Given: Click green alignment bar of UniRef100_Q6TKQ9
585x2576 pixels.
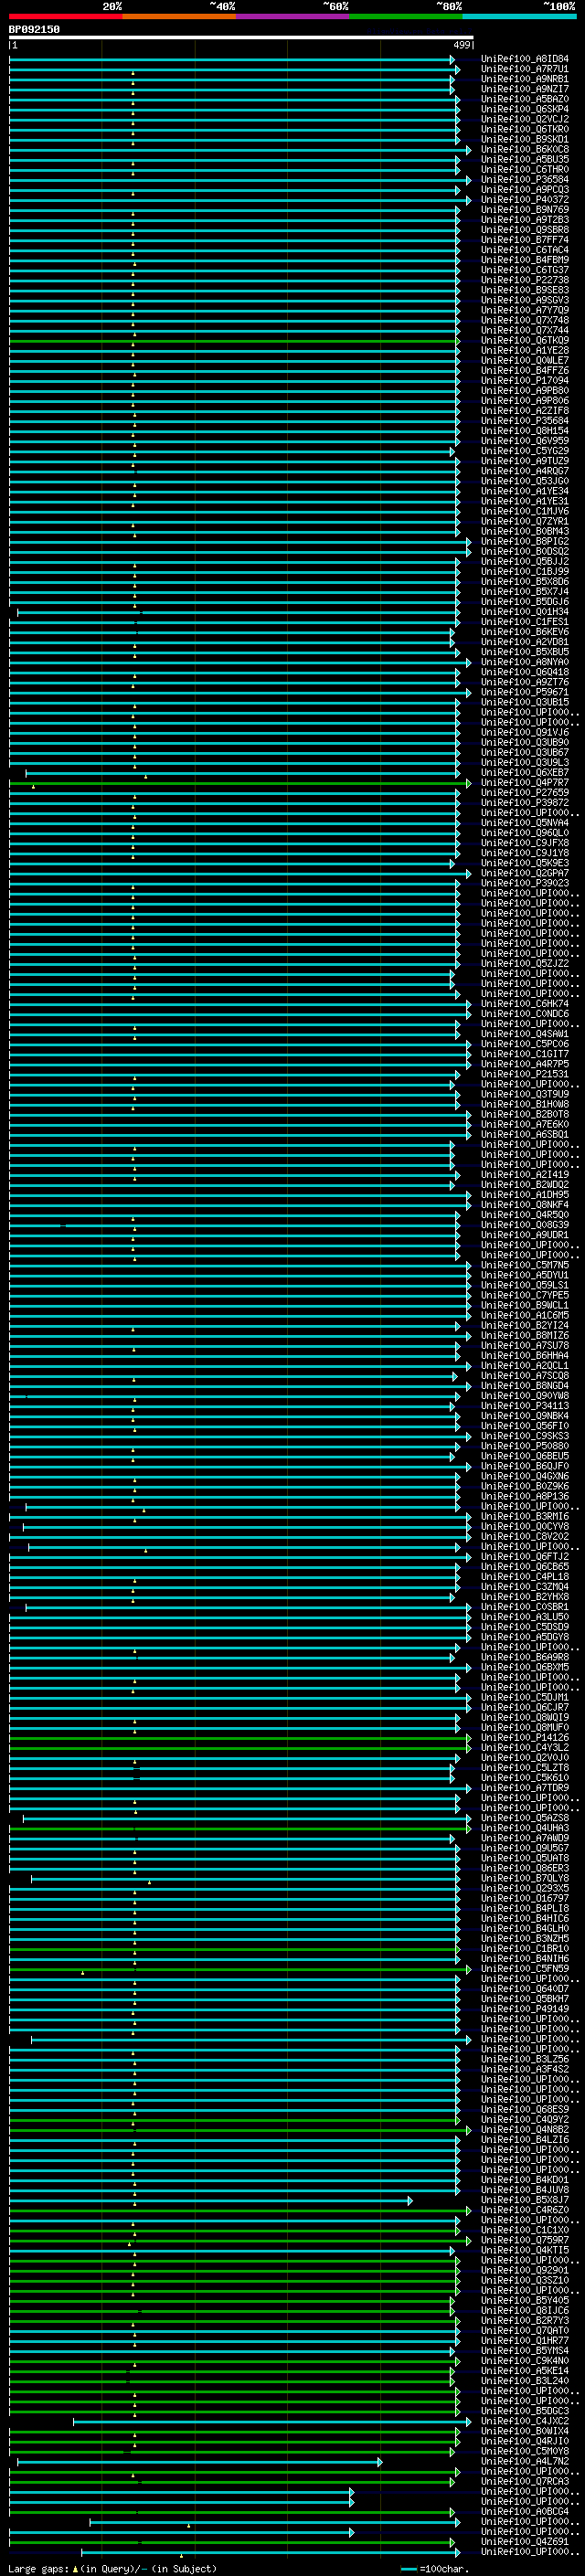Looking at the screenshot, I should [234, 341].
